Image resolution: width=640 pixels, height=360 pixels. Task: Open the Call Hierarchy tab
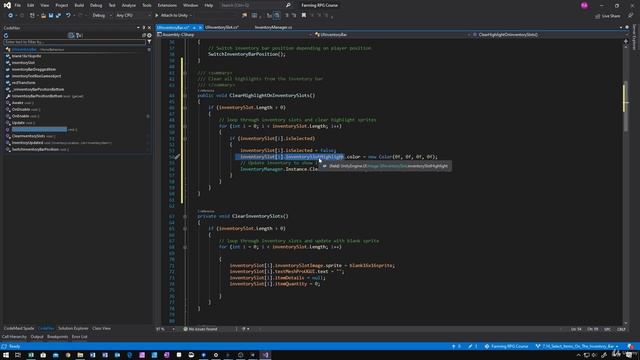coord(14,337)
